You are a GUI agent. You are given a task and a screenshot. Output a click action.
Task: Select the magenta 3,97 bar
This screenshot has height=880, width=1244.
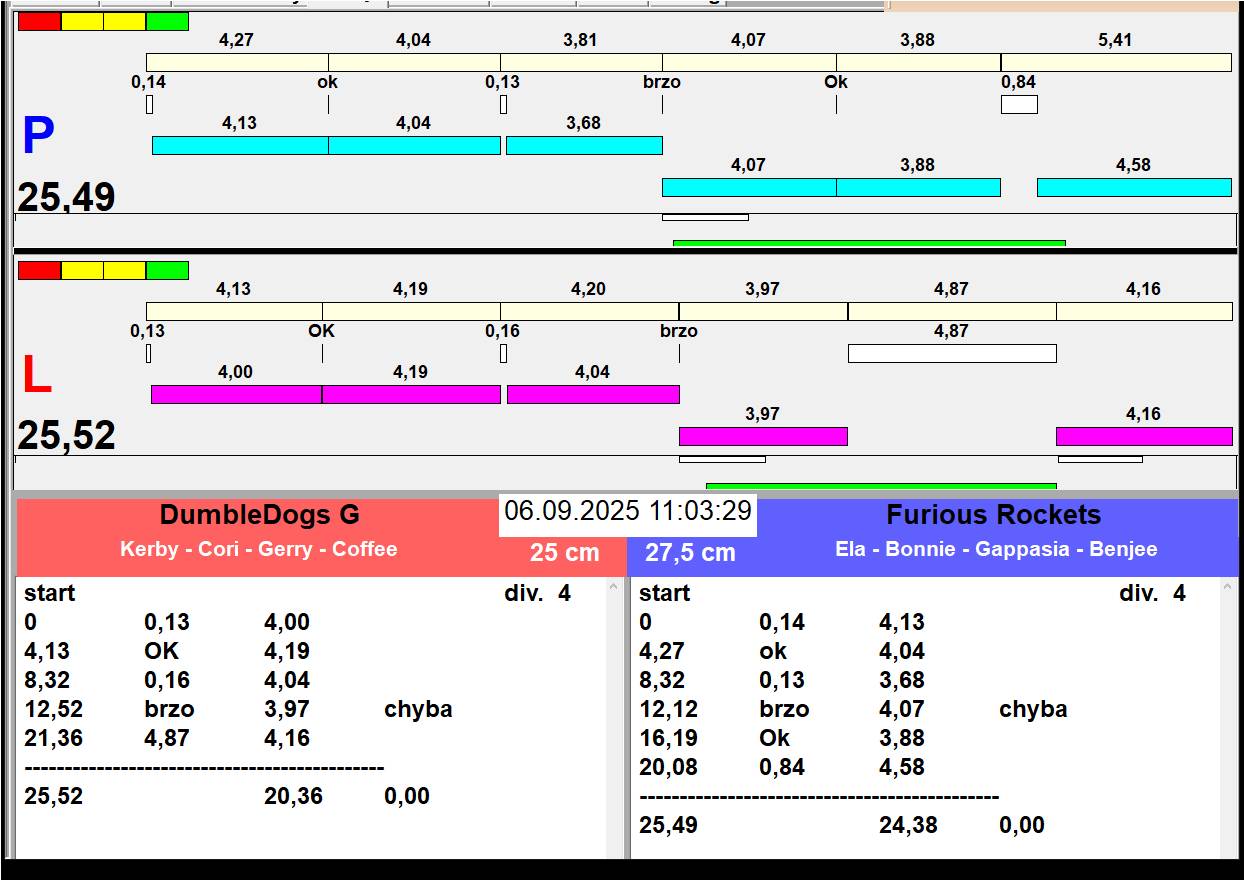[763, 436]
